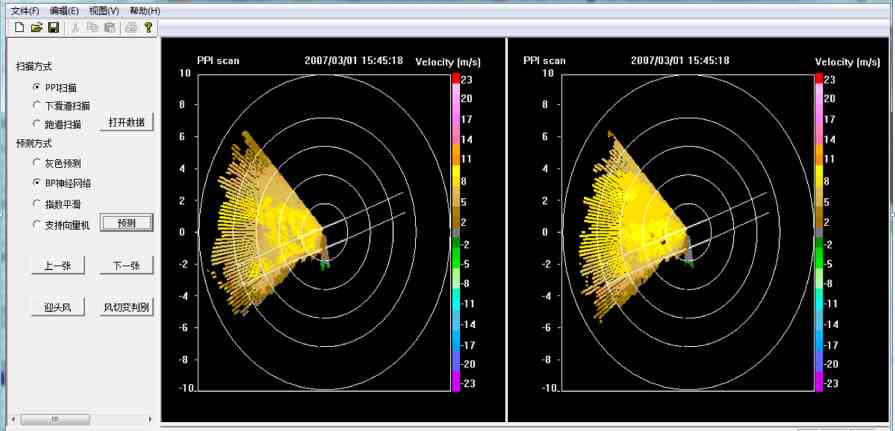895x431 pixels.
Task: Select the PPI扫描 radio button
Action: [x=37, y=87]
